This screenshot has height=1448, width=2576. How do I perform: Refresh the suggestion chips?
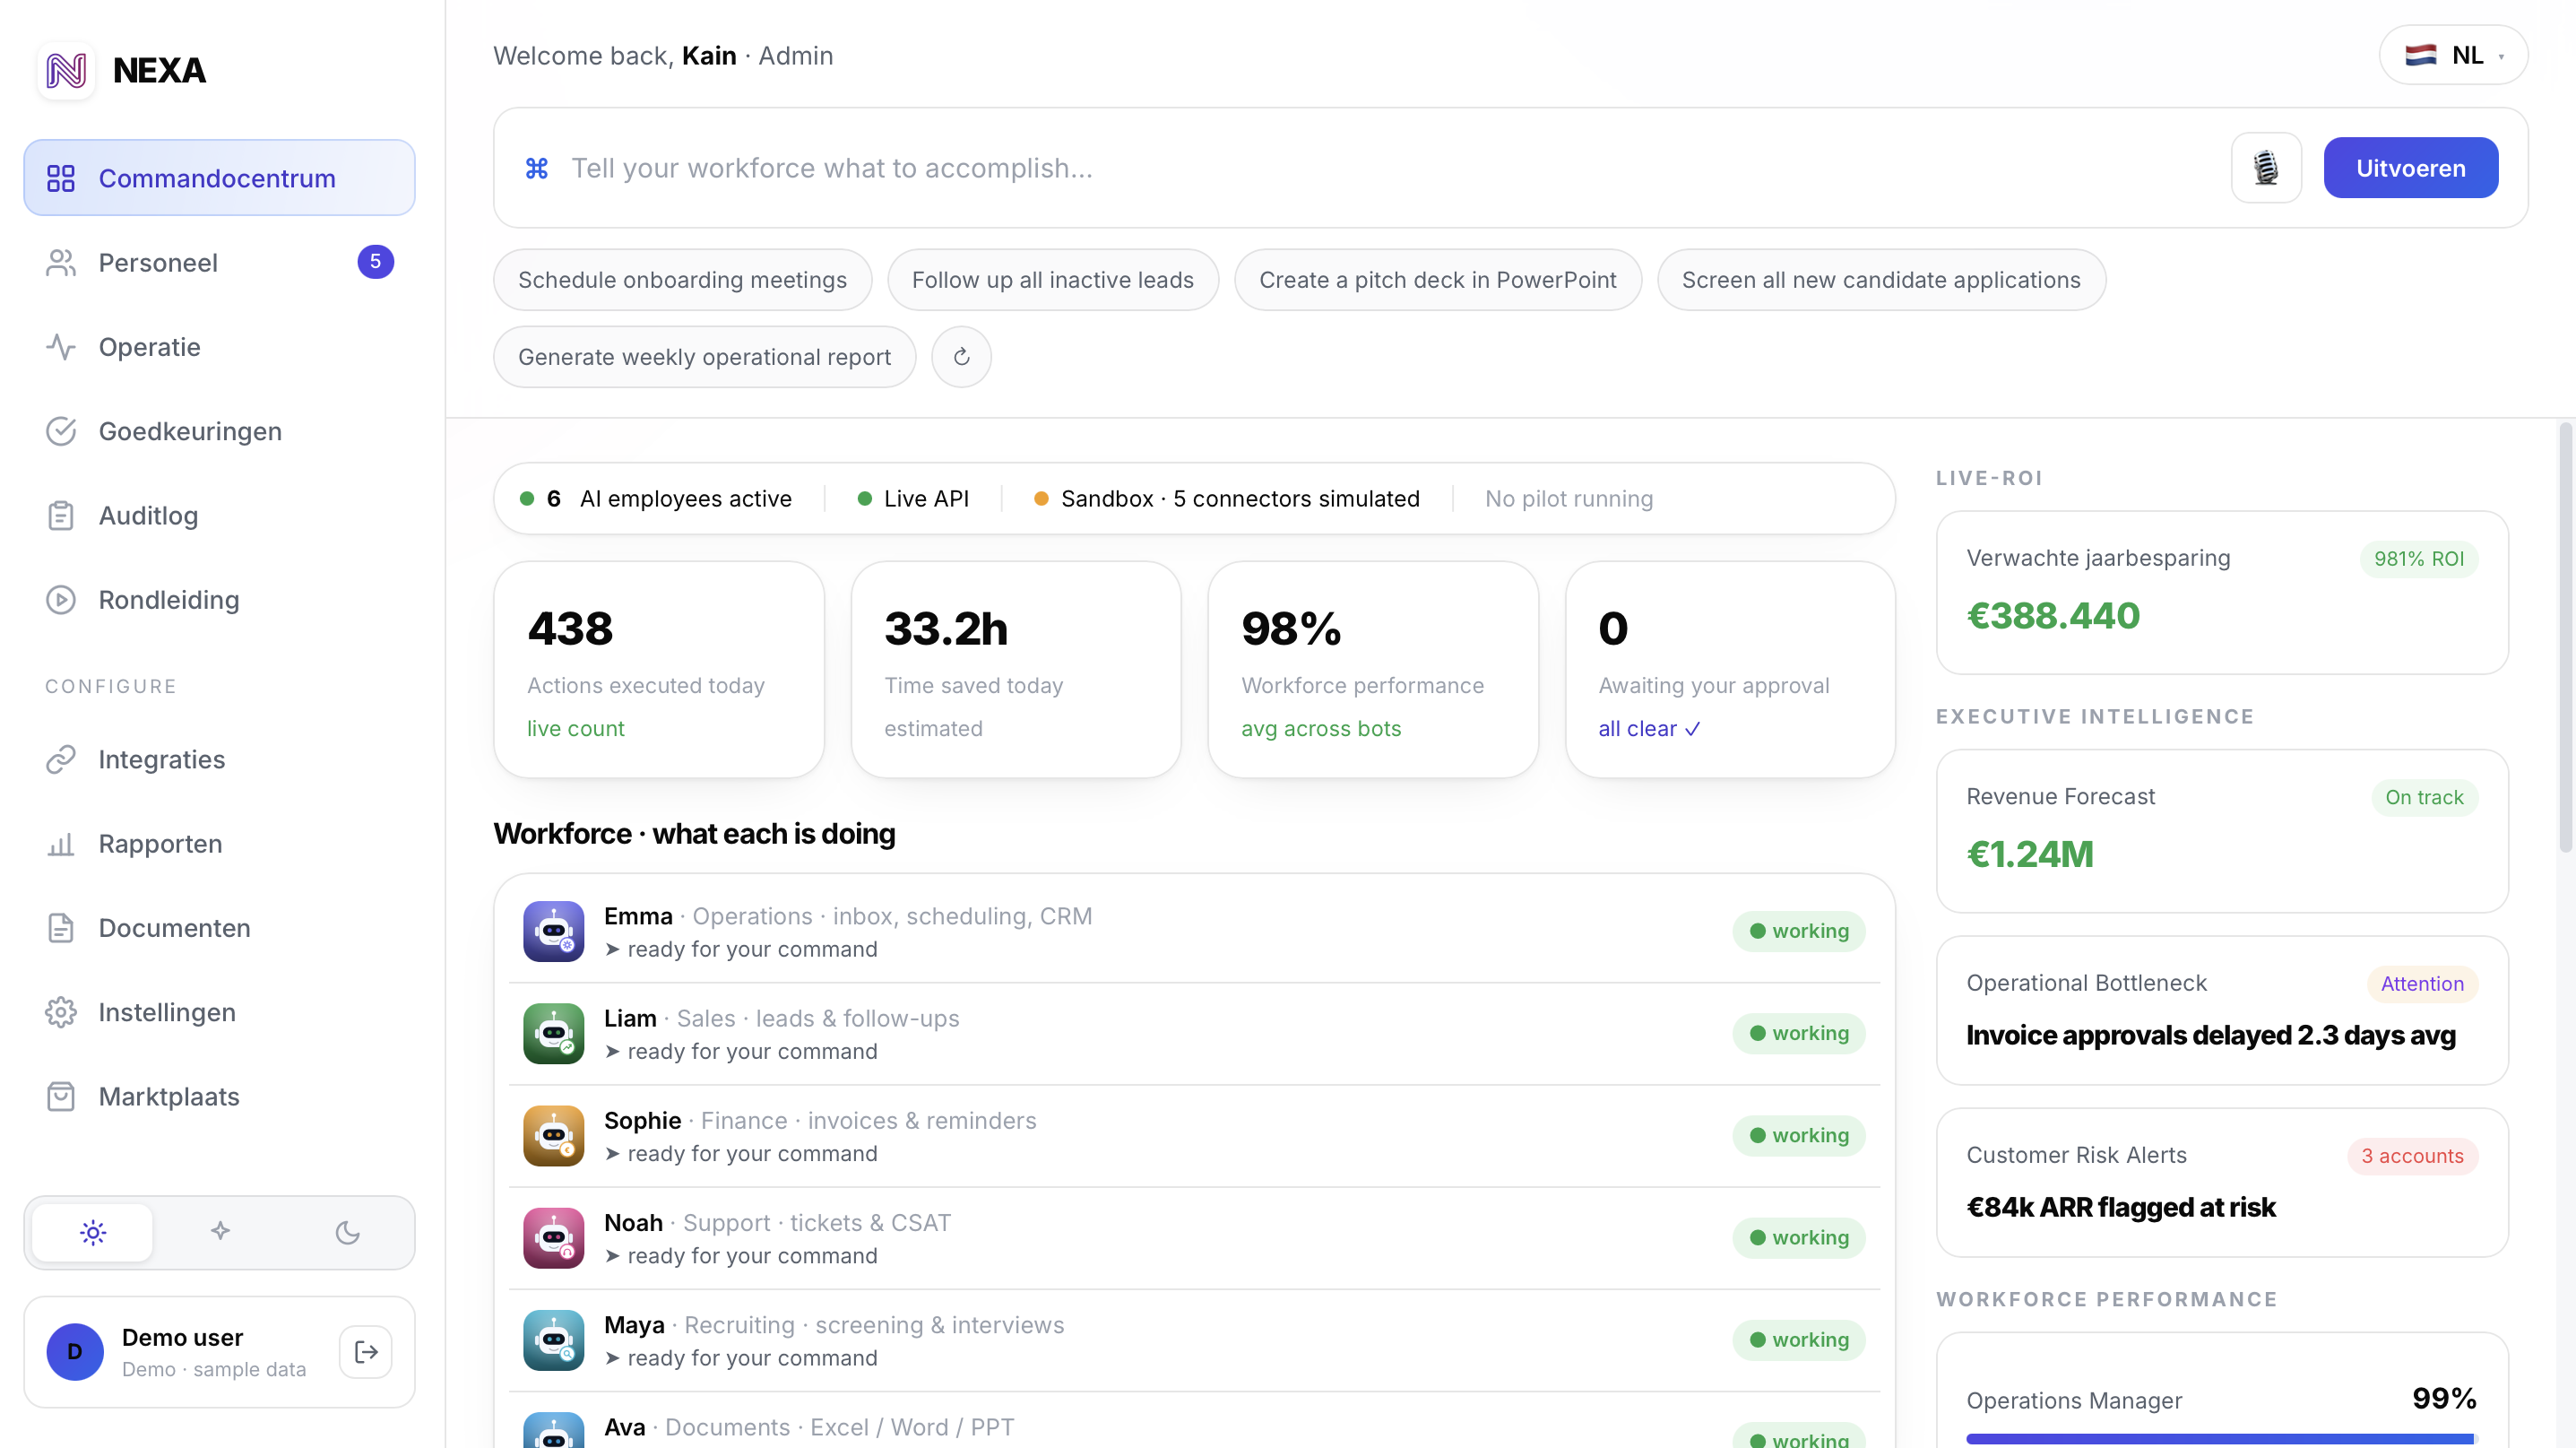tap(961, 357)
